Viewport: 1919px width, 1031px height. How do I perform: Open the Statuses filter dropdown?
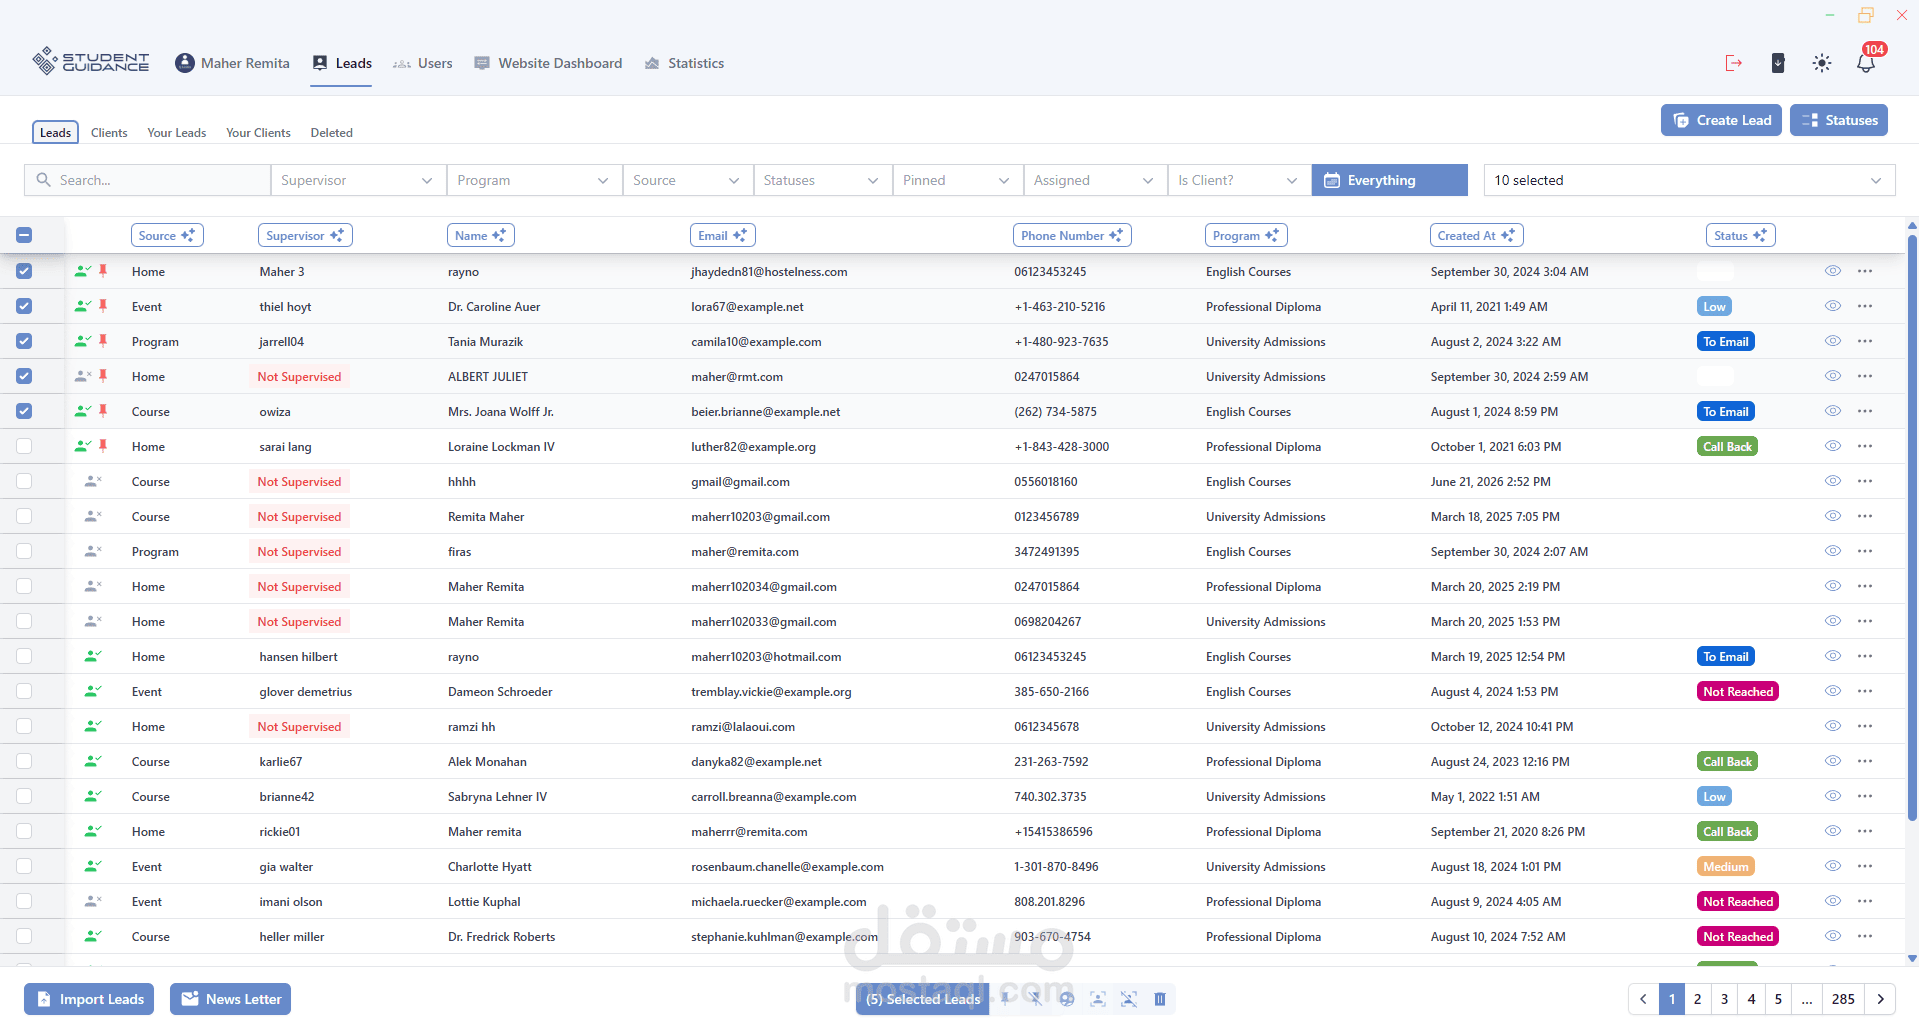[822, 180]
